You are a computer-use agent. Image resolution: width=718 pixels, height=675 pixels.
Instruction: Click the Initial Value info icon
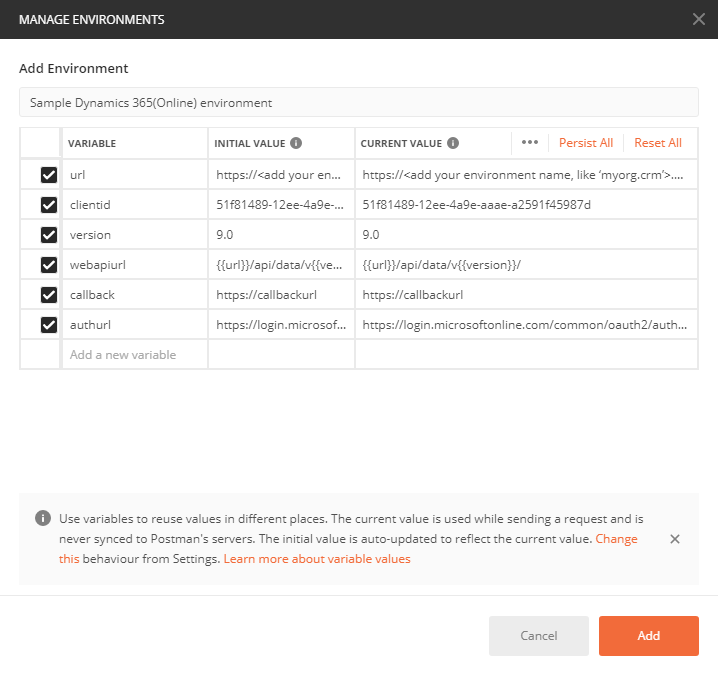296,143
